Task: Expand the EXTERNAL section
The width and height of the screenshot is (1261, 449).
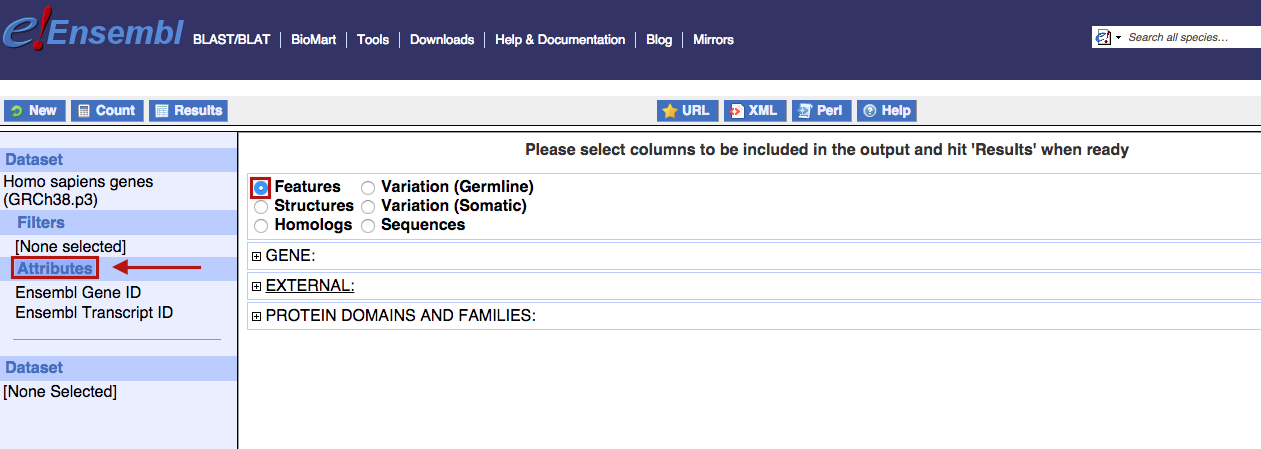Action: 257,287
